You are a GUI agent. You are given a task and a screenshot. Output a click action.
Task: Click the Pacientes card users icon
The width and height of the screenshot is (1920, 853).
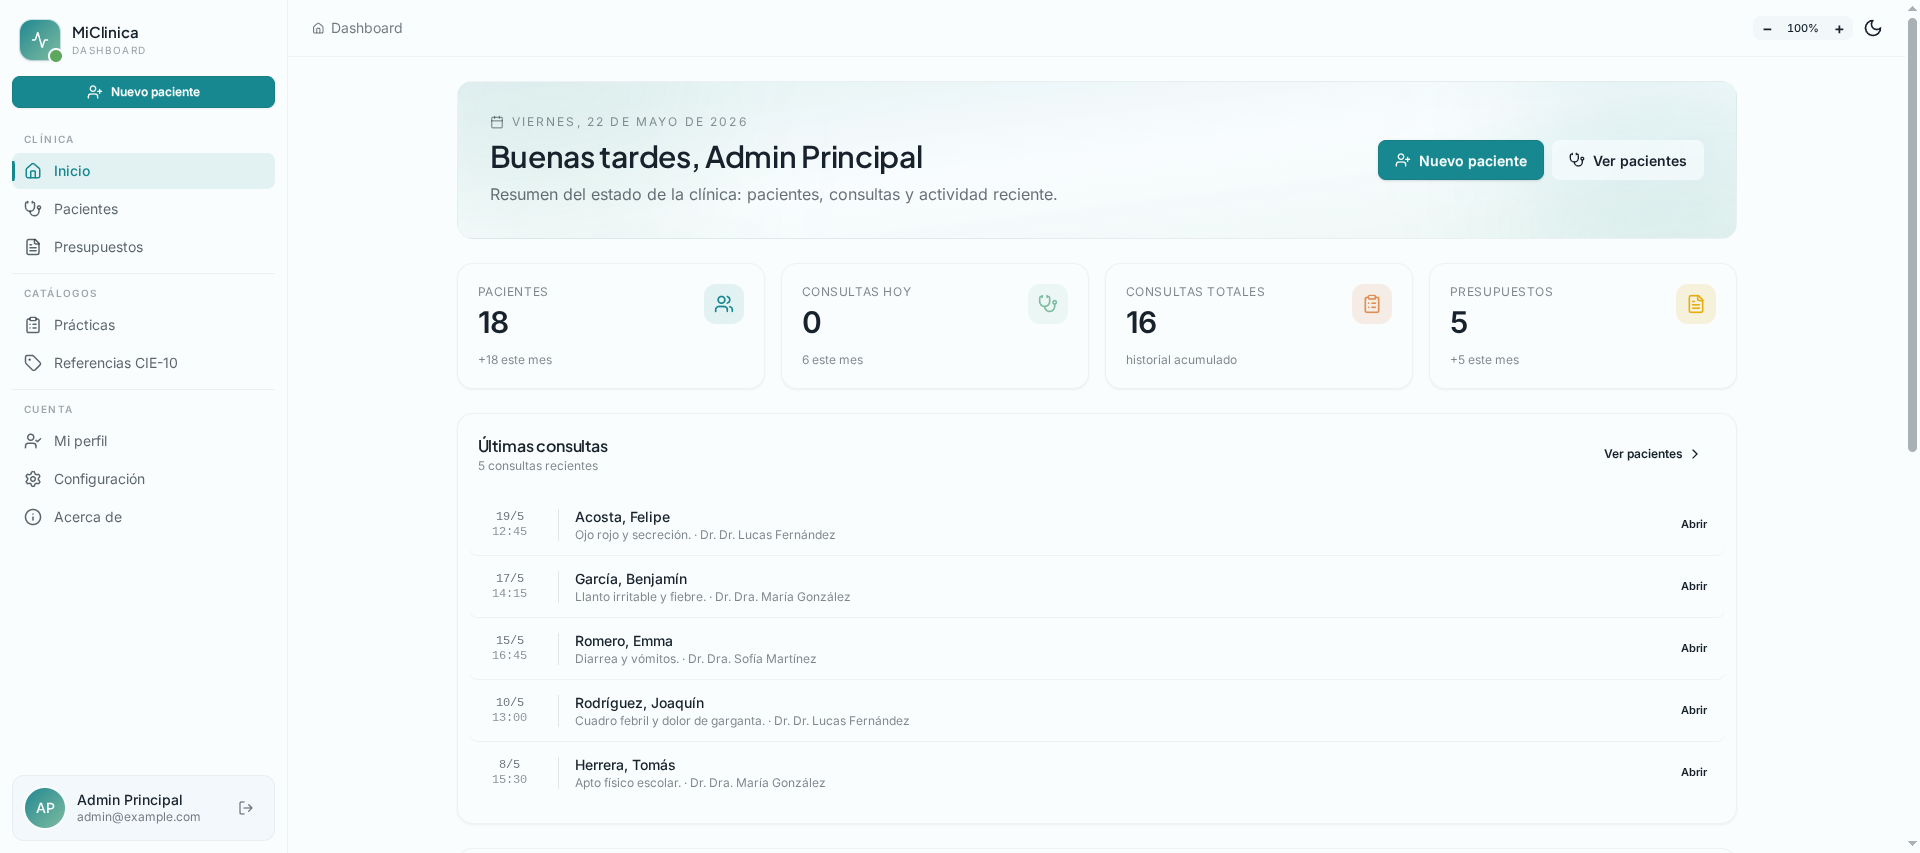[x=724, y=304]
